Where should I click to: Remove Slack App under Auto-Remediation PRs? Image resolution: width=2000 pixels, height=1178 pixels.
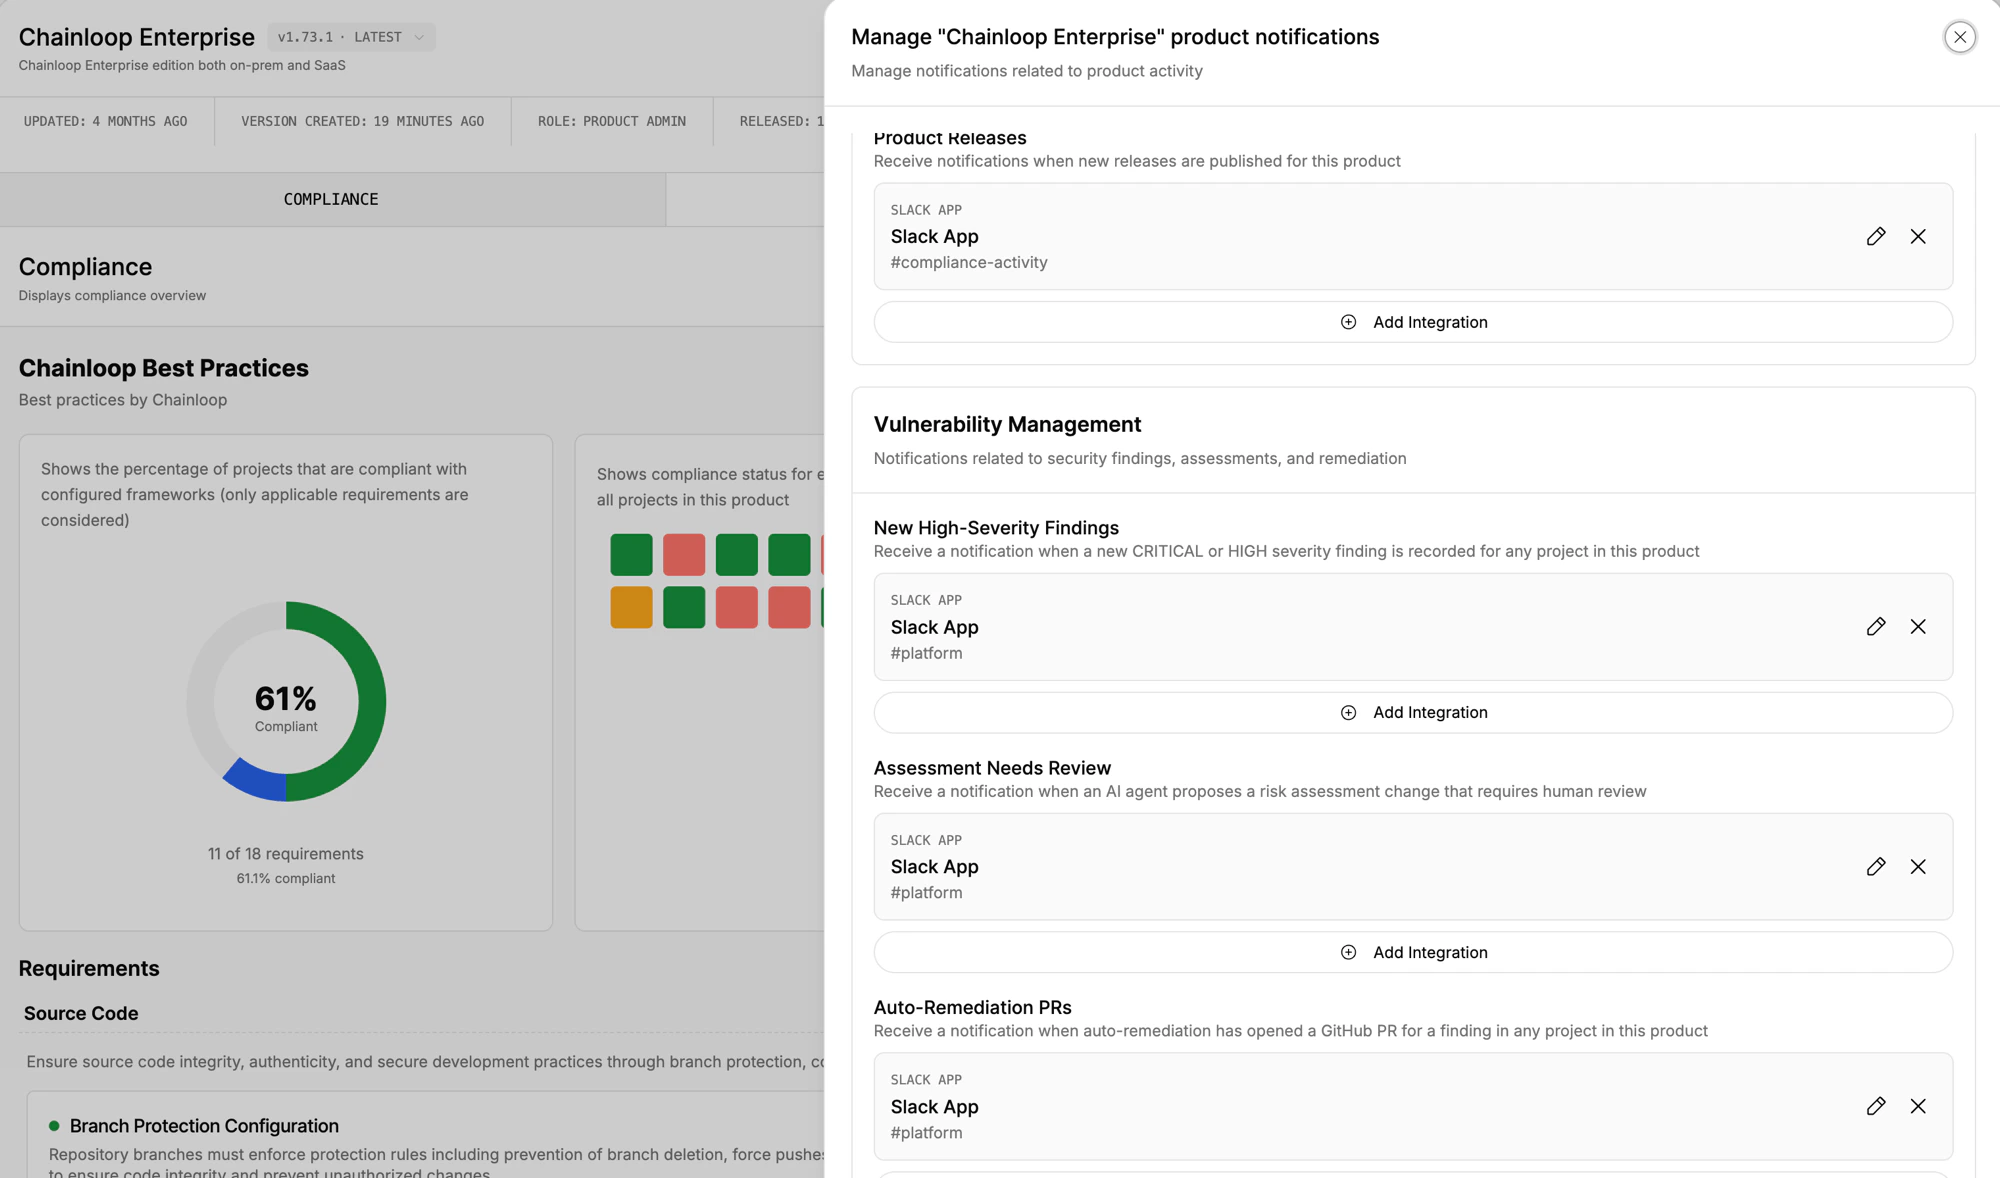[x=1917, y=1106]
